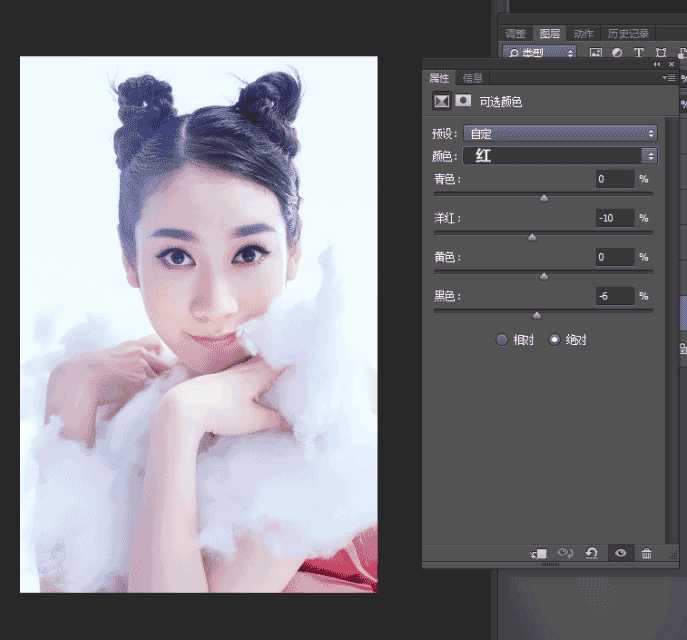Filter layers by adjustment layer icon

point(617,53)
